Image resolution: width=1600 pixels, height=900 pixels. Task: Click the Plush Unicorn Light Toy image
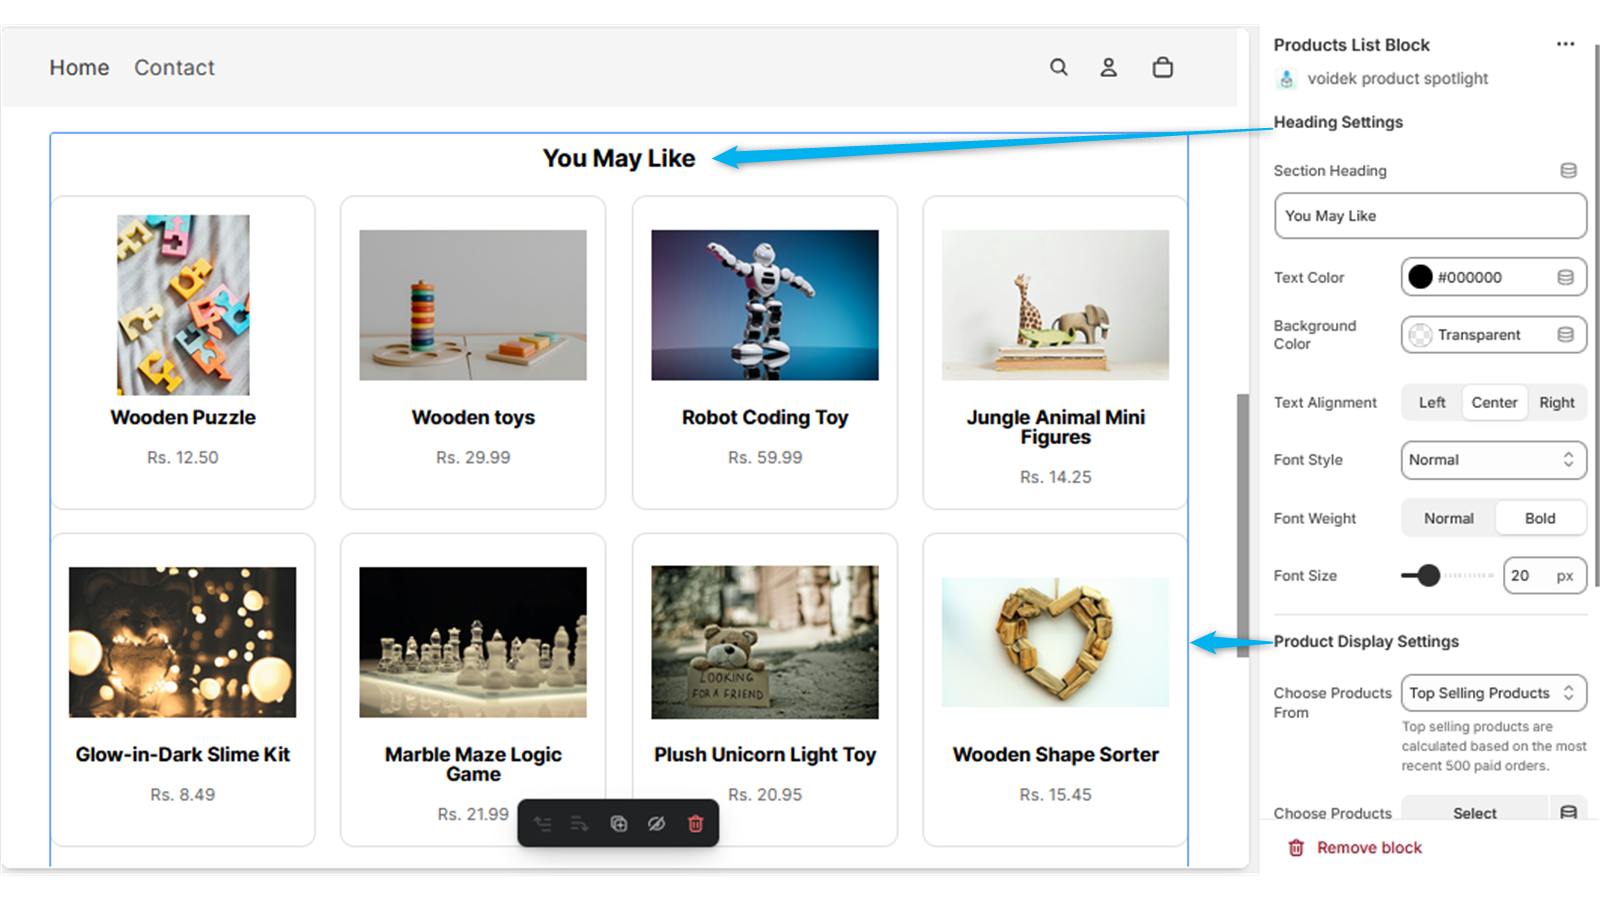coord(765,642)
